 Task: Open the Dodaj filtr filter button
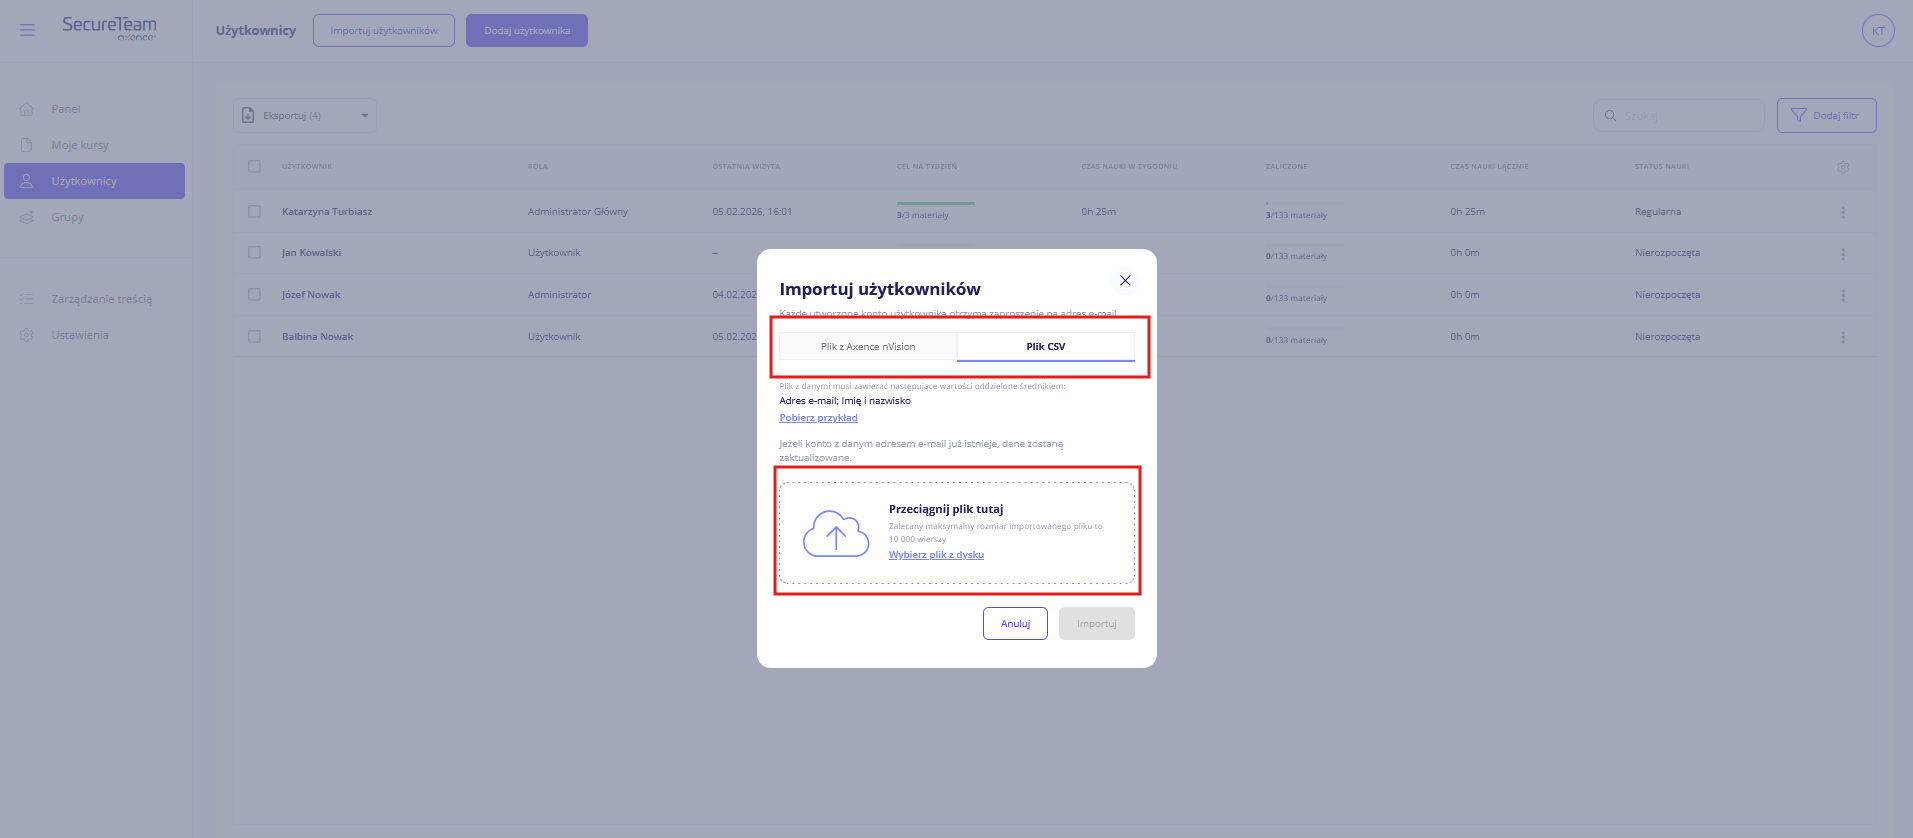tap(1826, 116)
